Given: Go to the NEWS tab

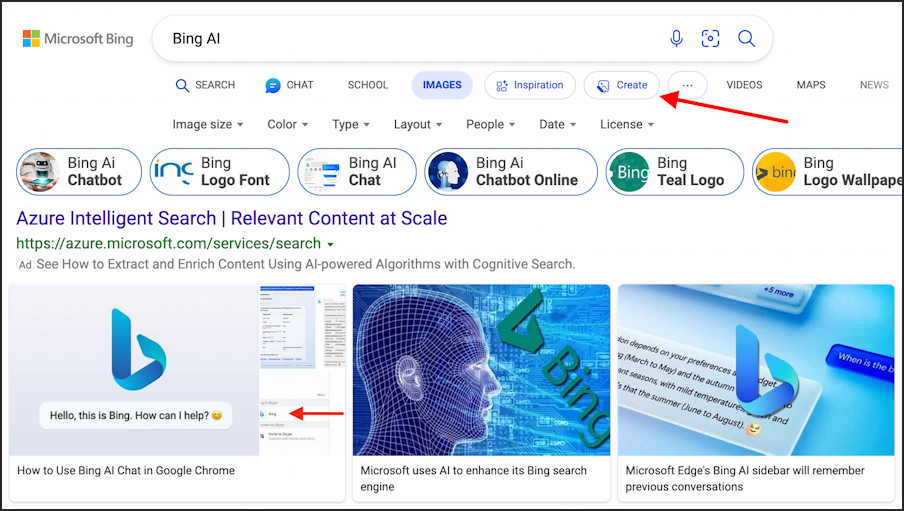Looking at the screenshot, I should point(874,85).
